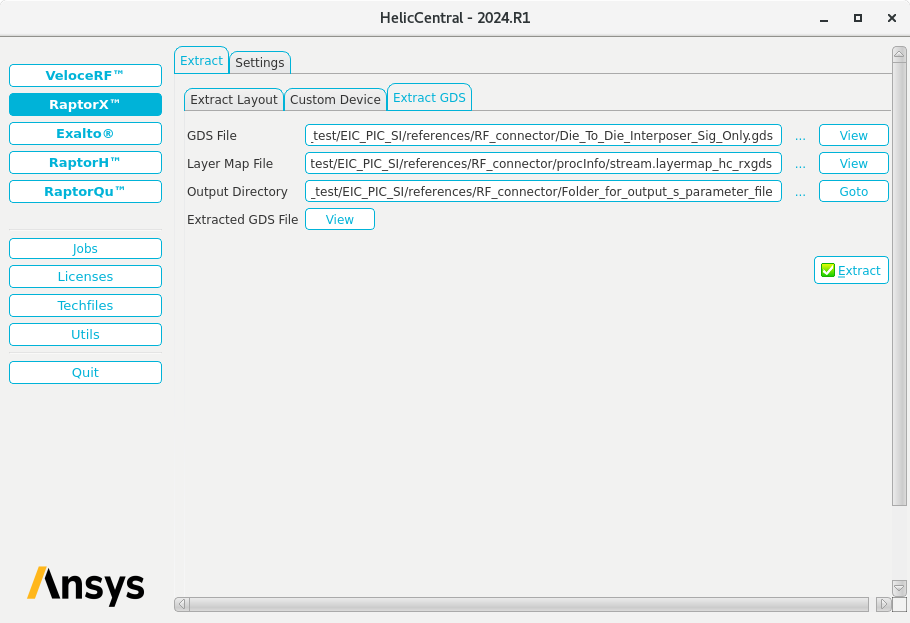Open the Utils panel
The image size is (910, 623).
[x=85, y=334]
